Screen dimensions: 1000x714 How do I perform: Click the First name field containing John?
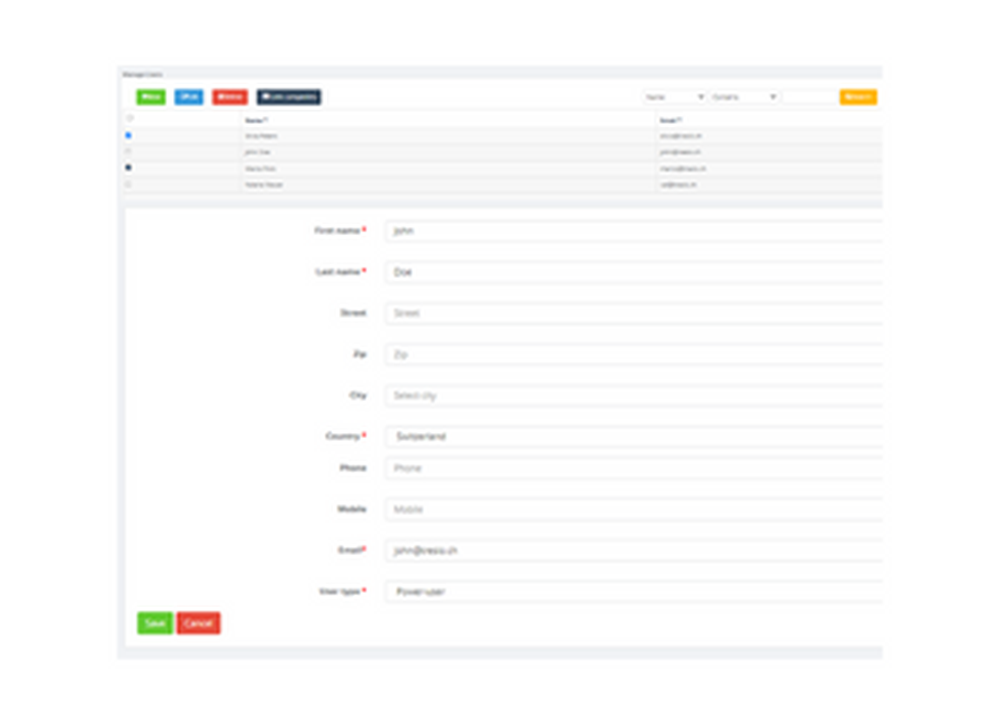(634, 231)
